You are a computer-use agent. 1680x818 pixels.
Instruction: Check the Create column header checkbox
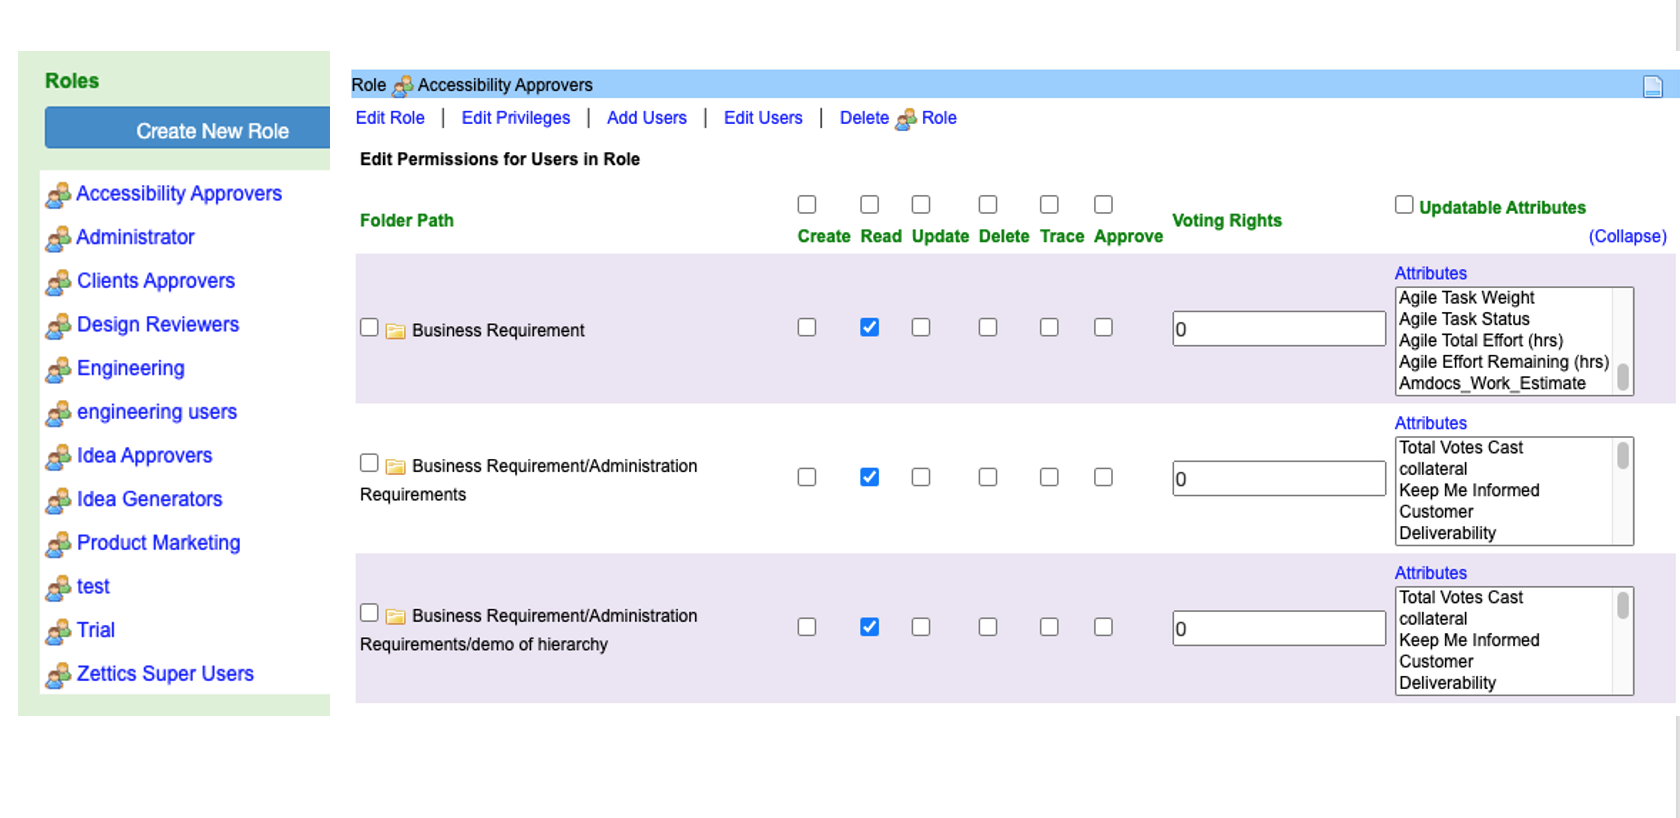click(x=807, y=205)
